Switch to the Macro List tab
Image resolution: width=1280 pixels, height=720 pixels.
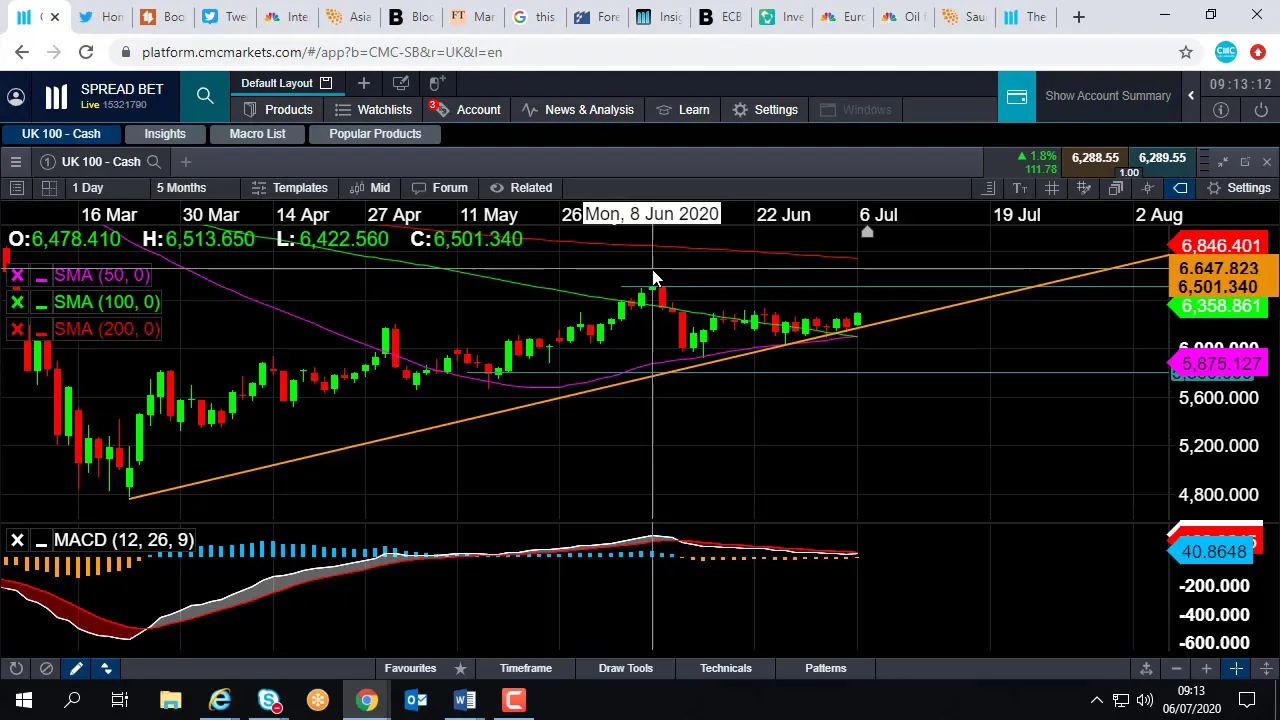point(257,134)
